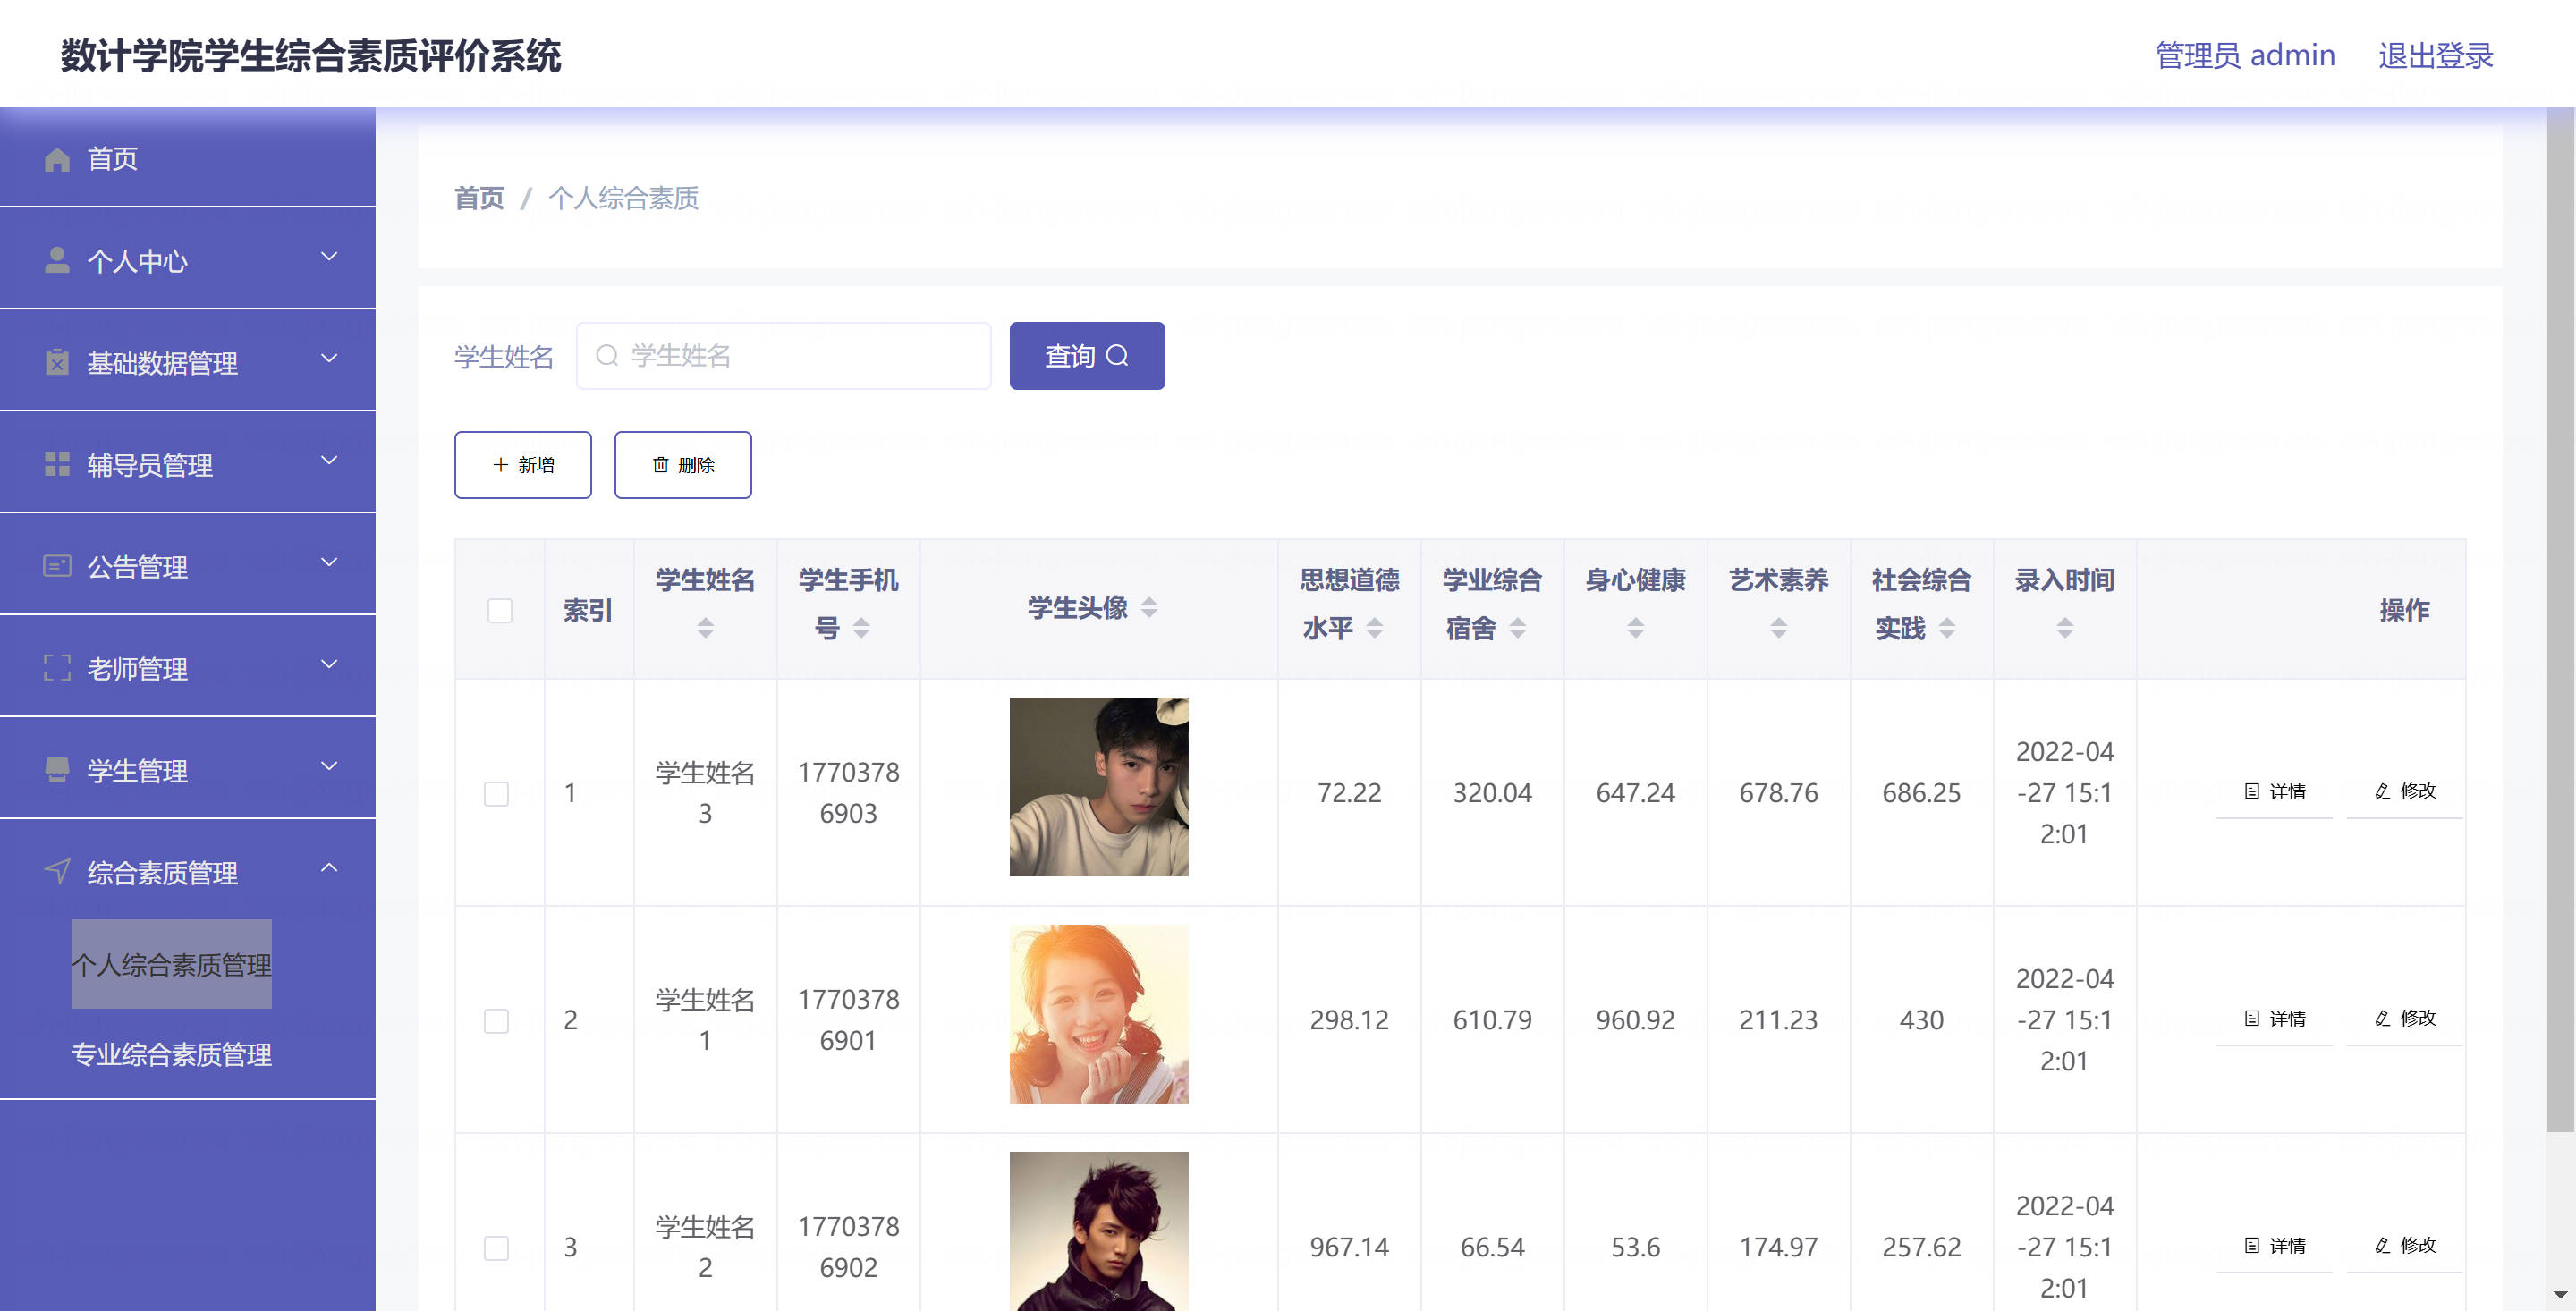Click the 686.25 score cell
The height and width of the screenshot is (1311, 2576).
(1921, 793)
